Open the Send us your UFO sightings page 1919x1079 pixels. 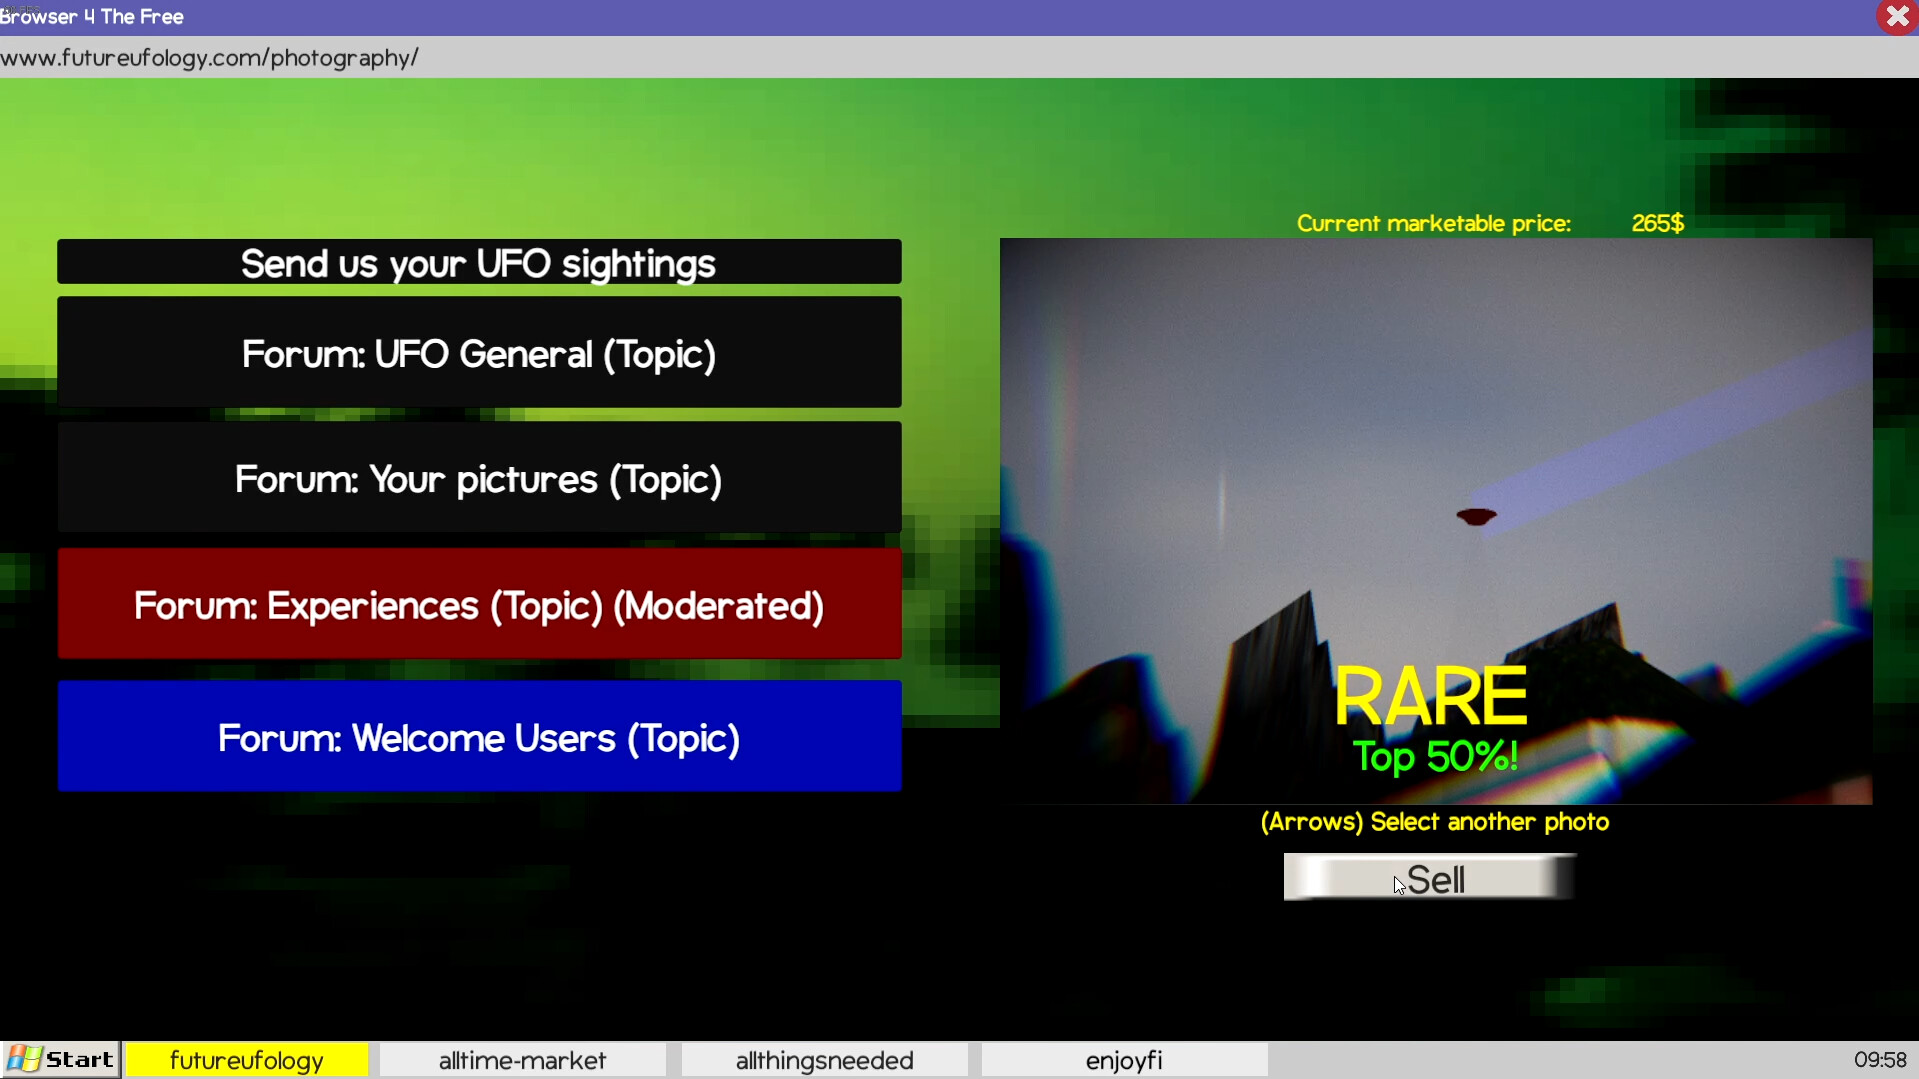tap(478, 262)
